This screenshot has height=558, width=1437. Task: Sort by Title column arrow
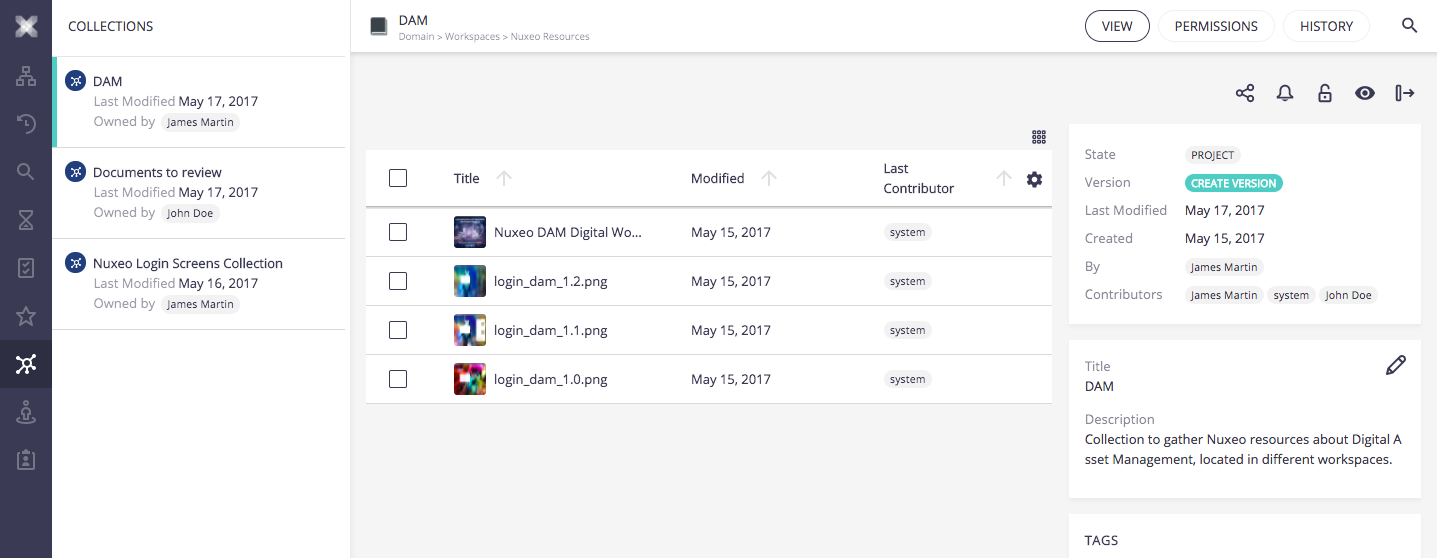click(x=504, y=178)
